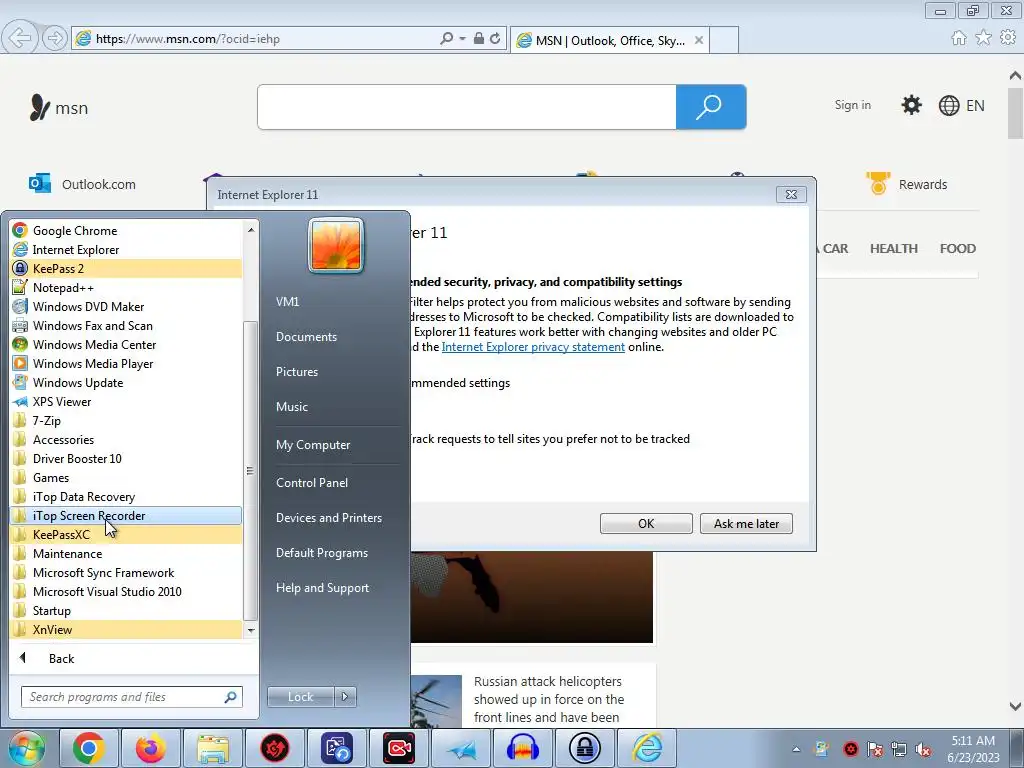
Task: Click Ask me later button
Action: click(746, 524)
